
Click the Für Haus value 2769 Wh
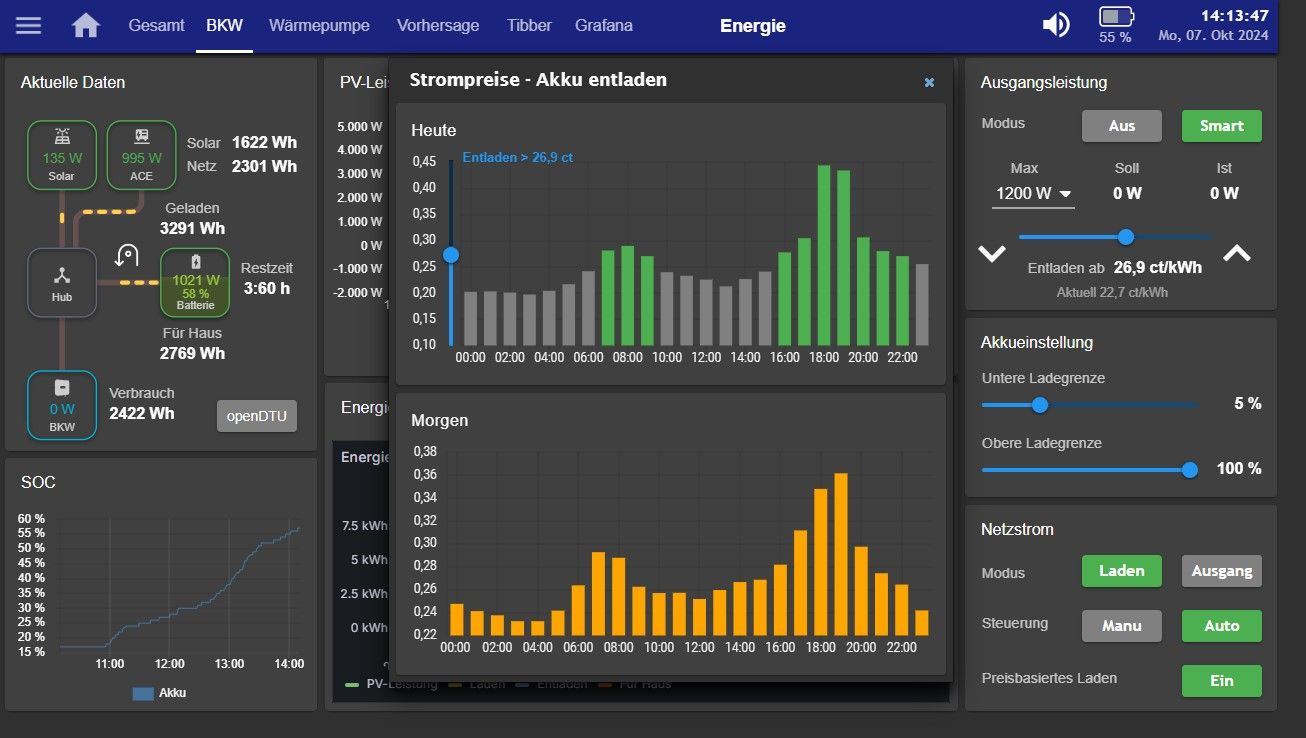[x=192, y=353]
